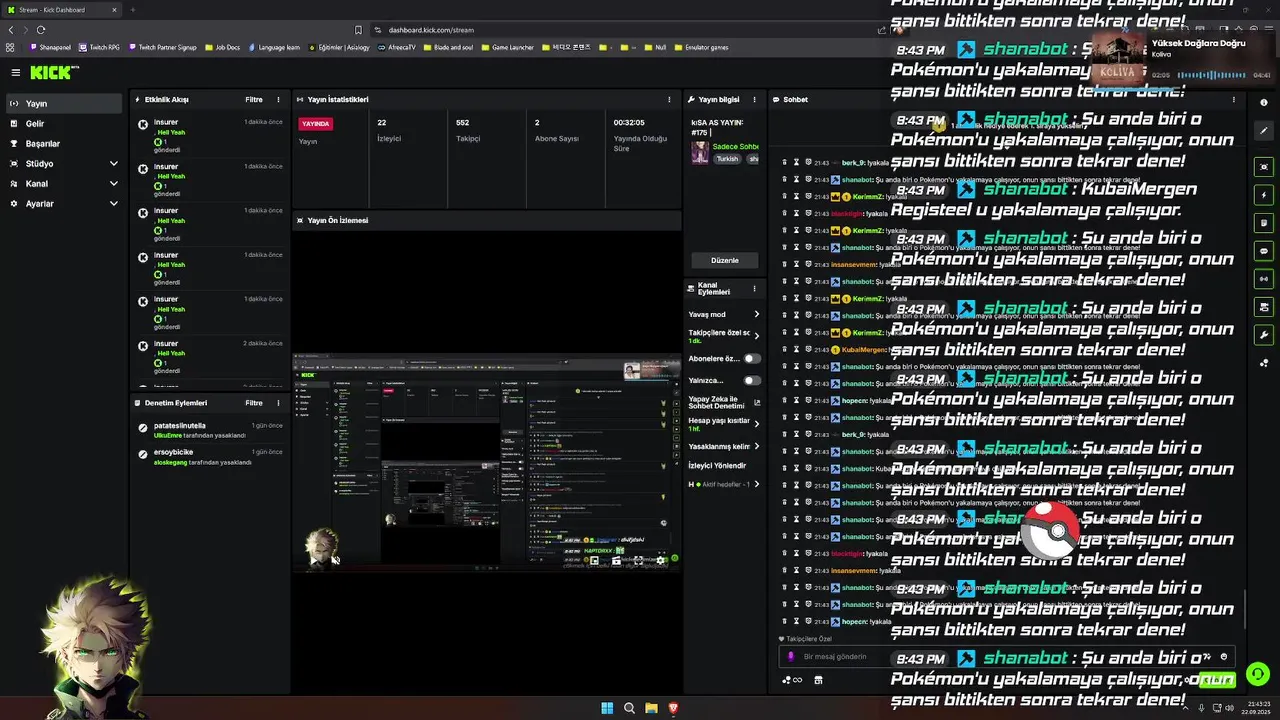
Task: Open the AfreecaTV bookmark
Action: [x=397, y=47]
